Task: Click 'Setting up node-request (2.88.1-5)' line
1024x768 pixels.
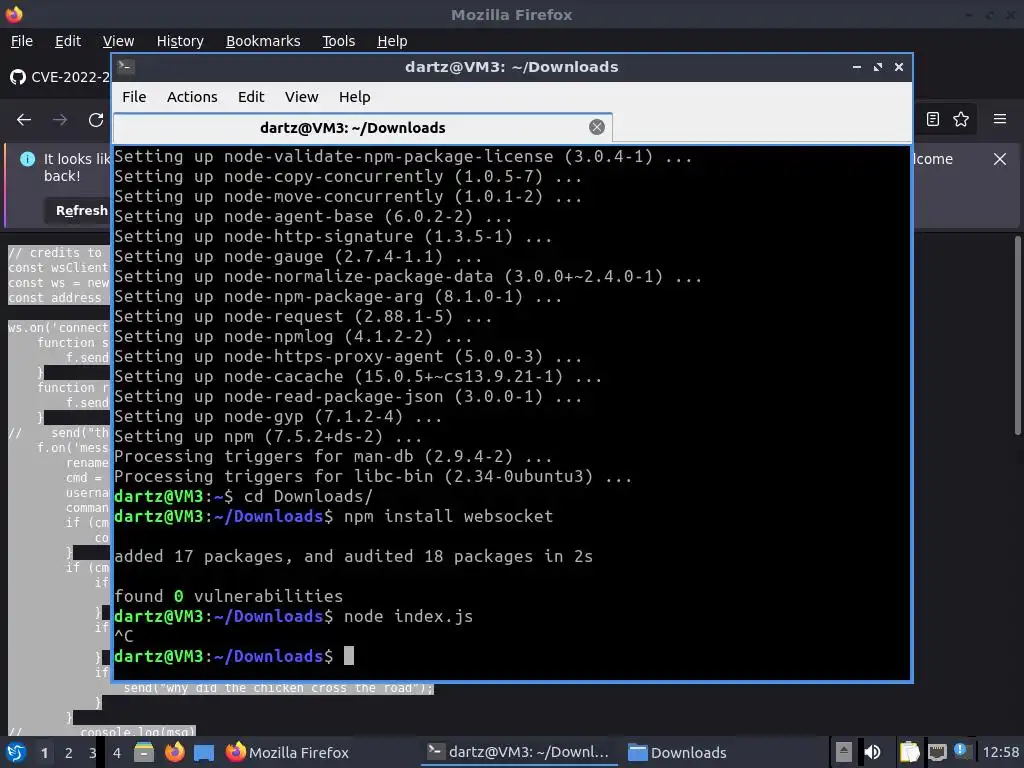Action: pos(303,316)
